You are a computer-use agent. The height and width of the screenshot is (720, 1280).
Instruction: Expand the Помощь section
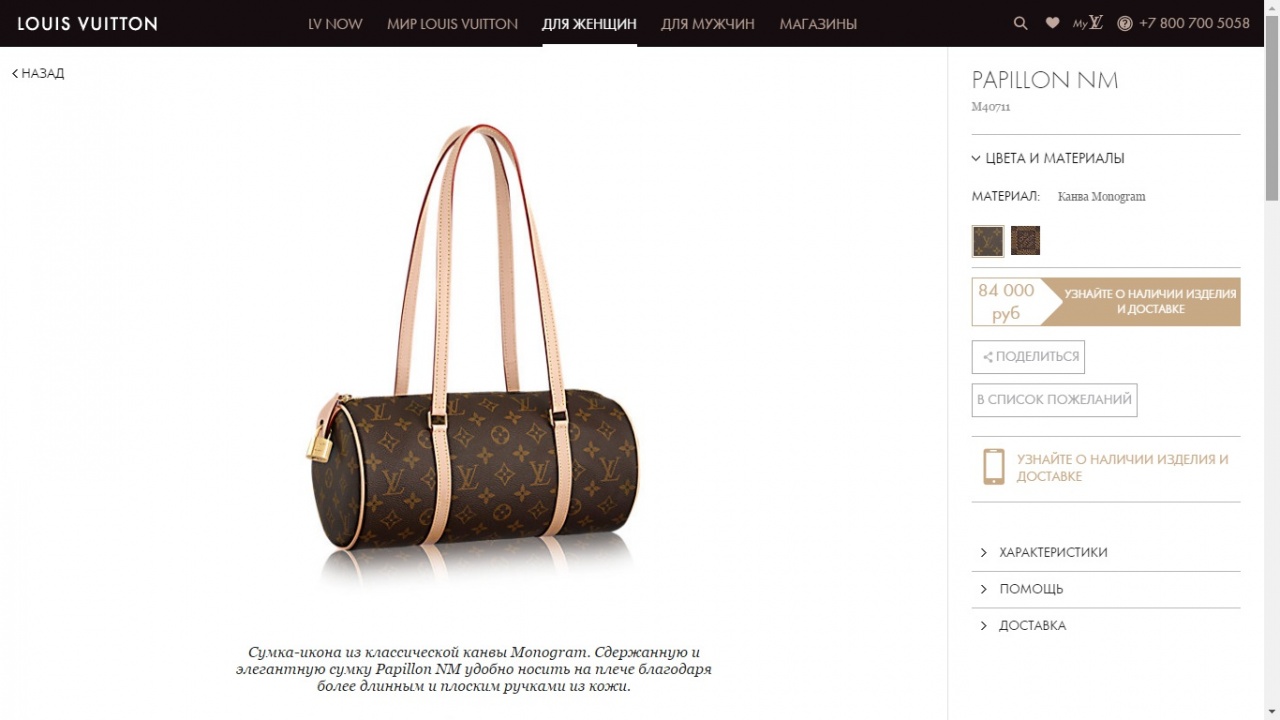coord(1105,589)
